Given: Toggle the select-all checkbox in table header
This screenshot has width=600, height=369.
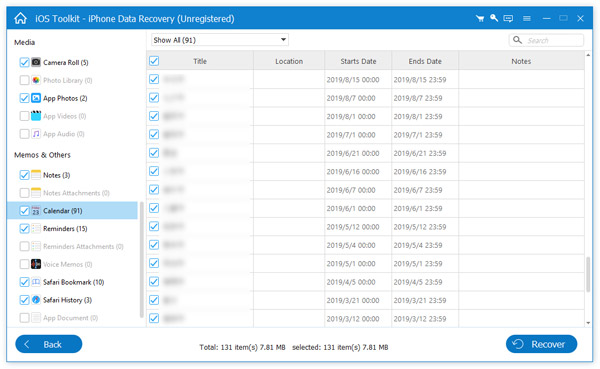Looking at the screenshot, I should coord(154,61).
